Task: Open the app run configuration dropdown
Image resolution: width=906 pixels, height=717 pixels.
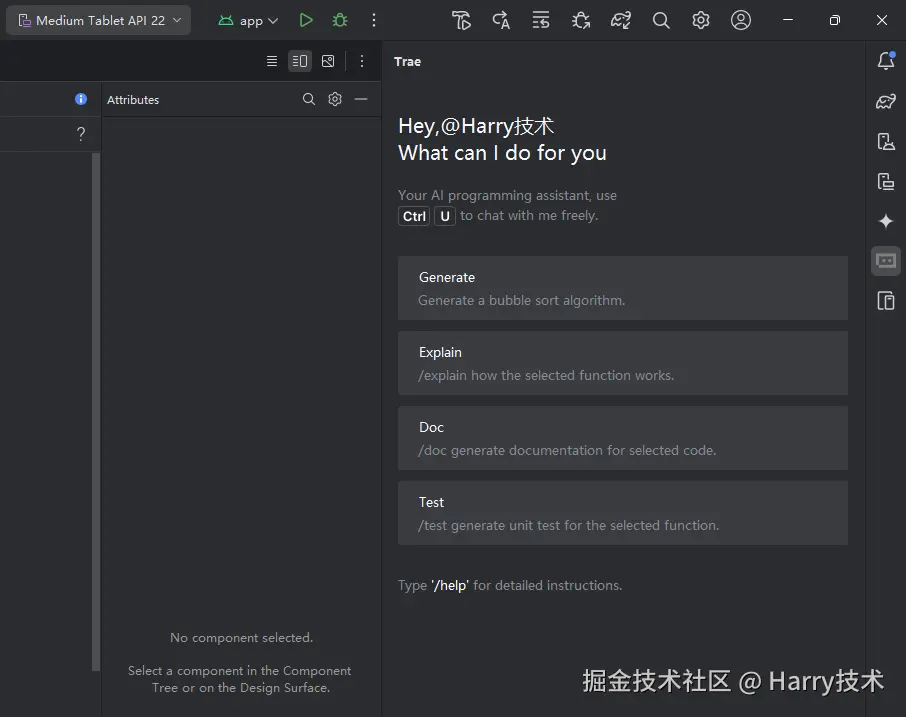Action: (x=248, y=21)
